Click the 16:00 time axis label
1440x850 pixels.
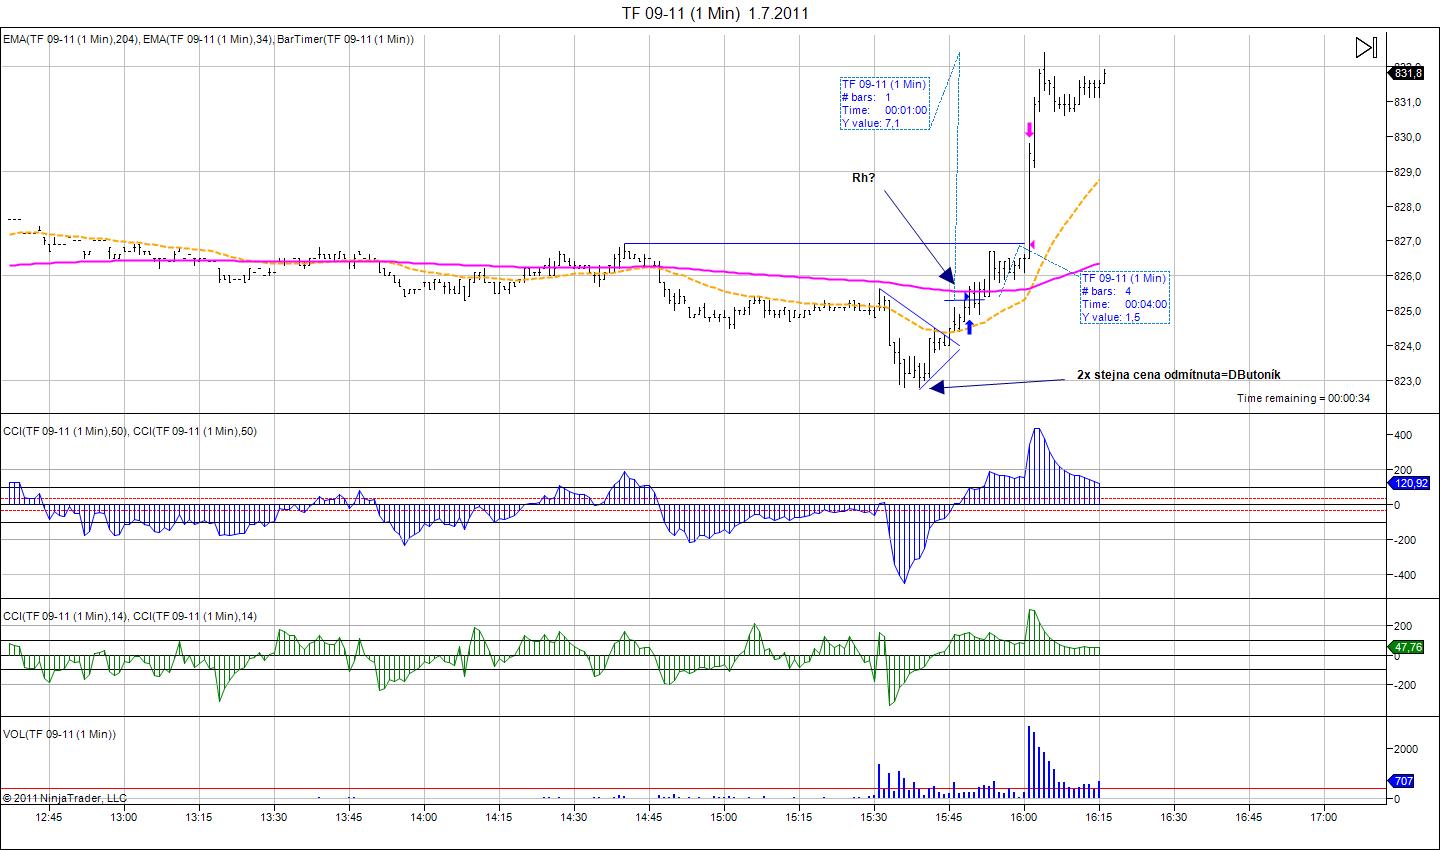click(1023, 817)
